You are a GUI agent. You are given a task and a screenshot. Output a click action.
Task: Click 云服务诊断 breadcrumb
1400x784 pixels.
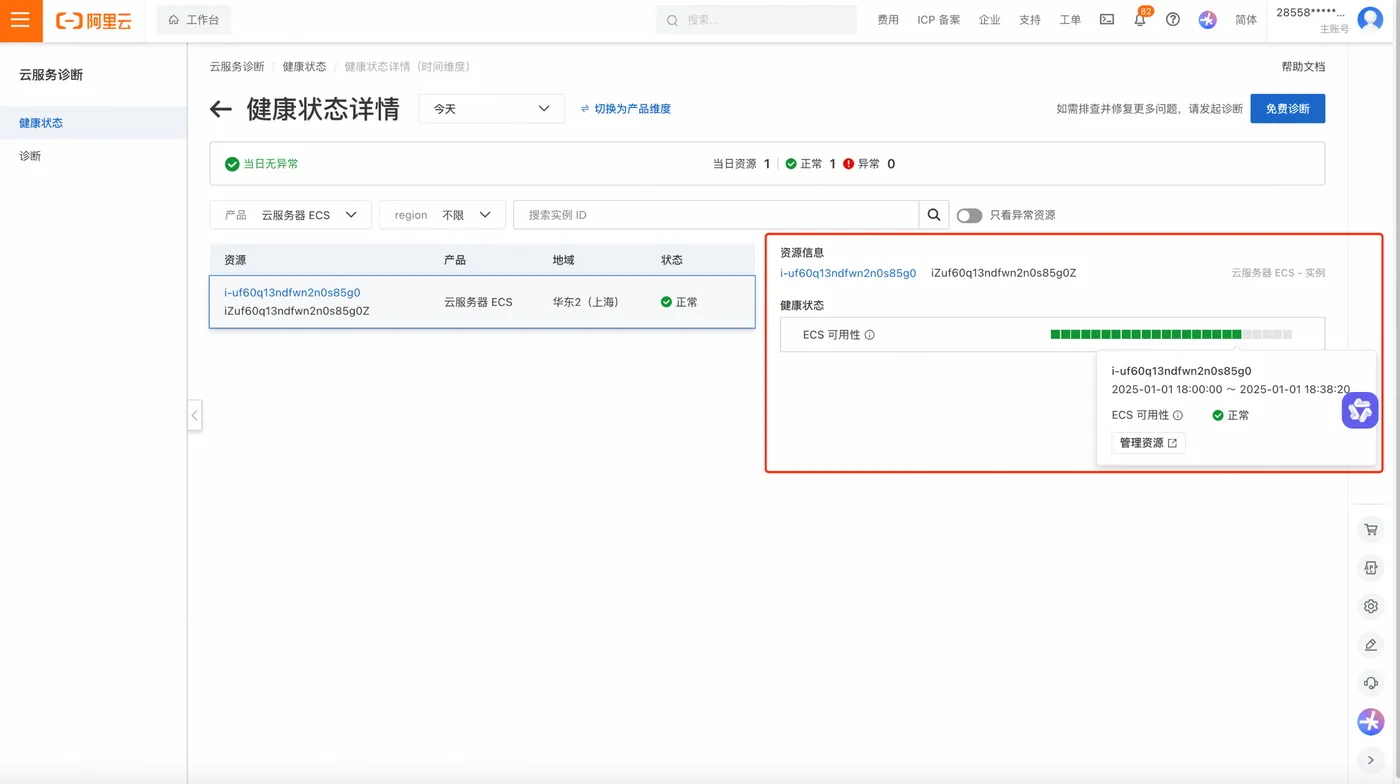(237, 67)
